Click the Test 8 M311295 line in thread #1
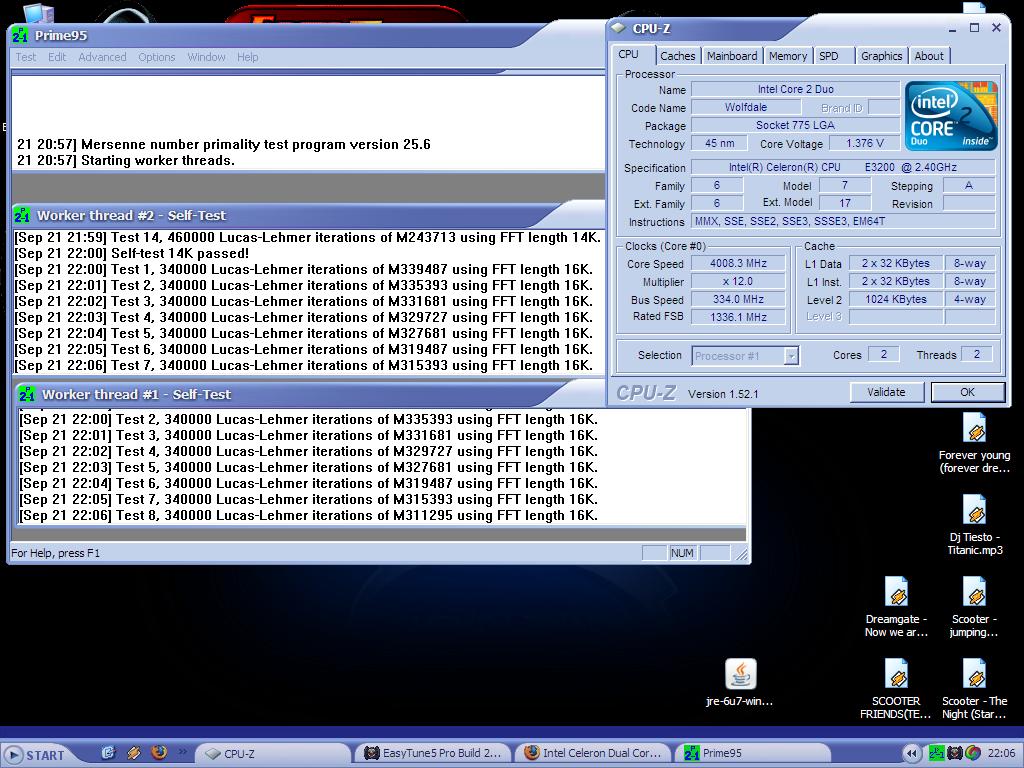The image size is (1024, 768). 308,515
